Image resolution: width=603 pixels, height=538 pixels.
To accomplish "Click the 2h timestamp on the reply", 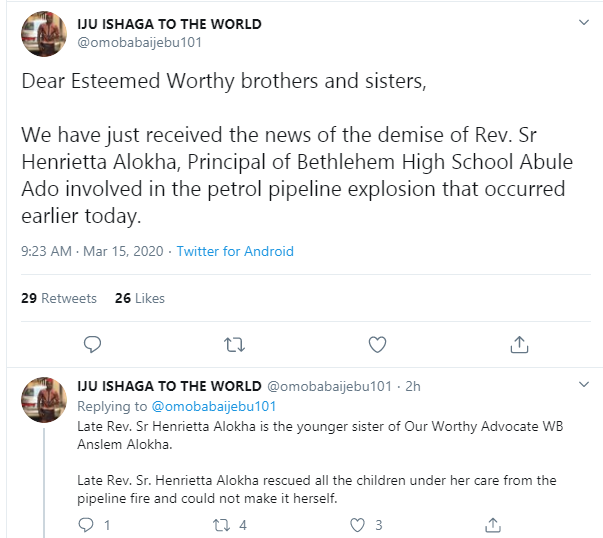I will 414,386.
